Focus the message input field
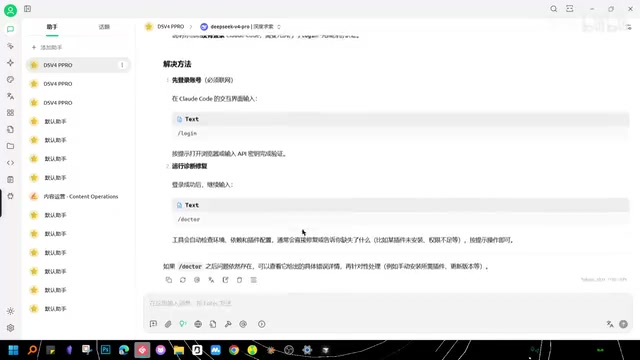Image resolution: width=640 pixels, height=360 pixels. click(x=387, y=303)
